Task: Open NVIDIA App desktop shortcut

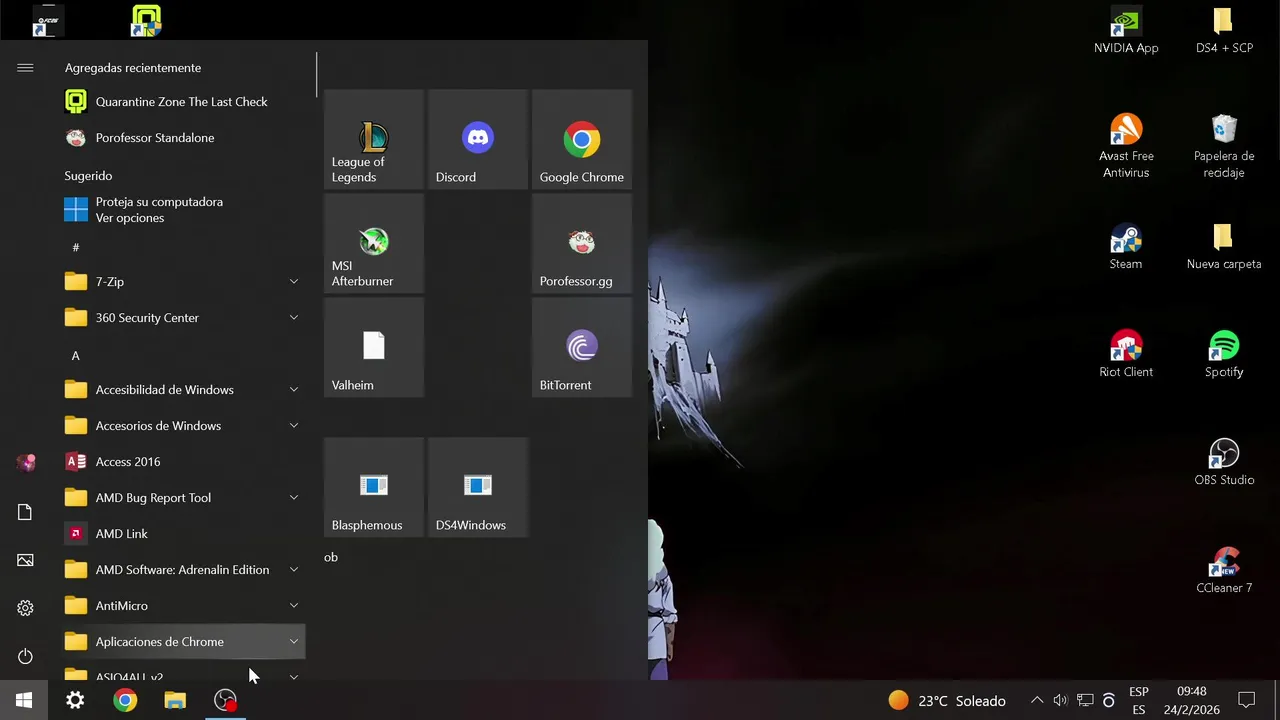Action: click(x=1126, y=30)
